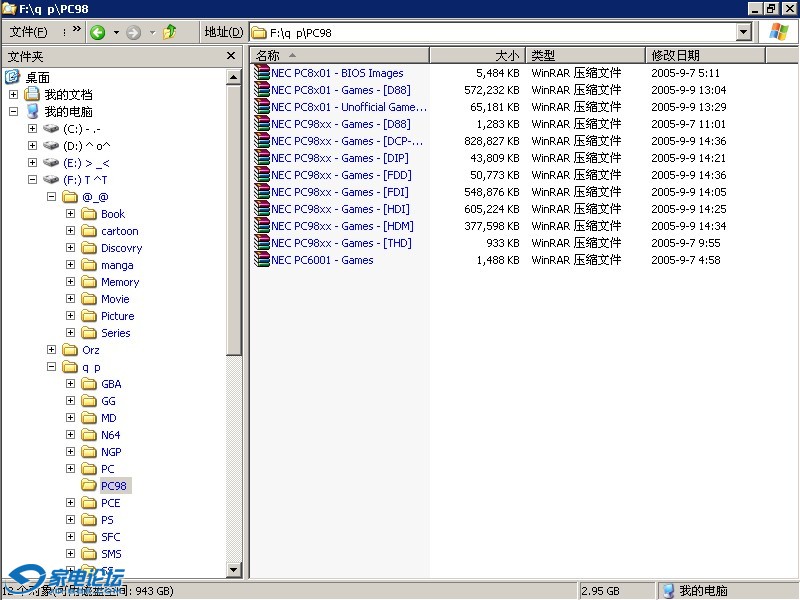Expand the GBA node in the folder tree
Image resolution: width=800 pixels, height=600 pixels.
68,384
